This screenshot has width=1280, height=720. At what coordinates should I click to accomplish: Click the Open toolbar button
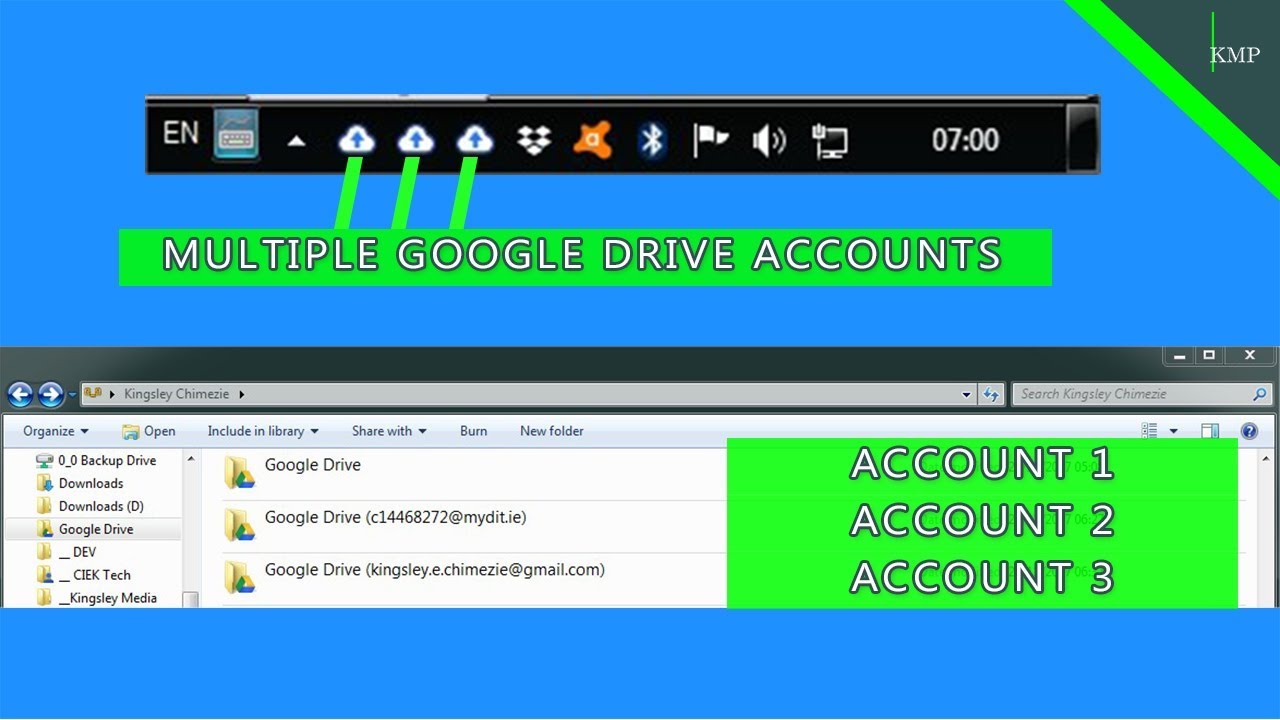click(148, 431)
